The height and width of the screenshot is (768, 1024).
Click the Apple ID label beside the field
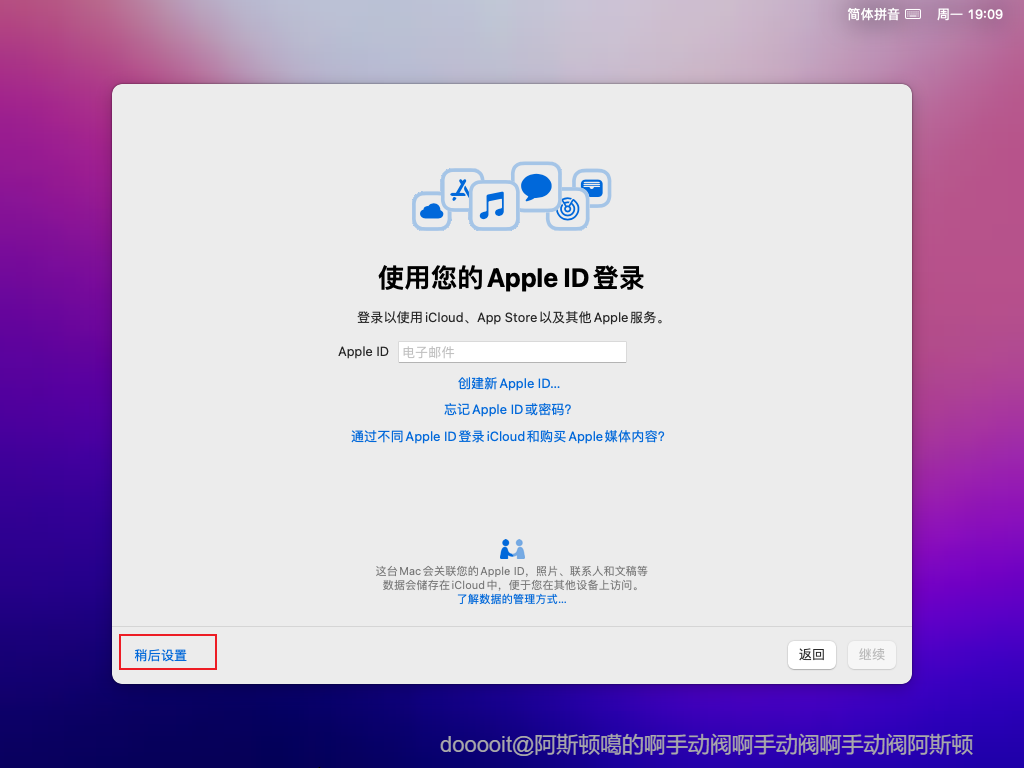click(363, 351)
